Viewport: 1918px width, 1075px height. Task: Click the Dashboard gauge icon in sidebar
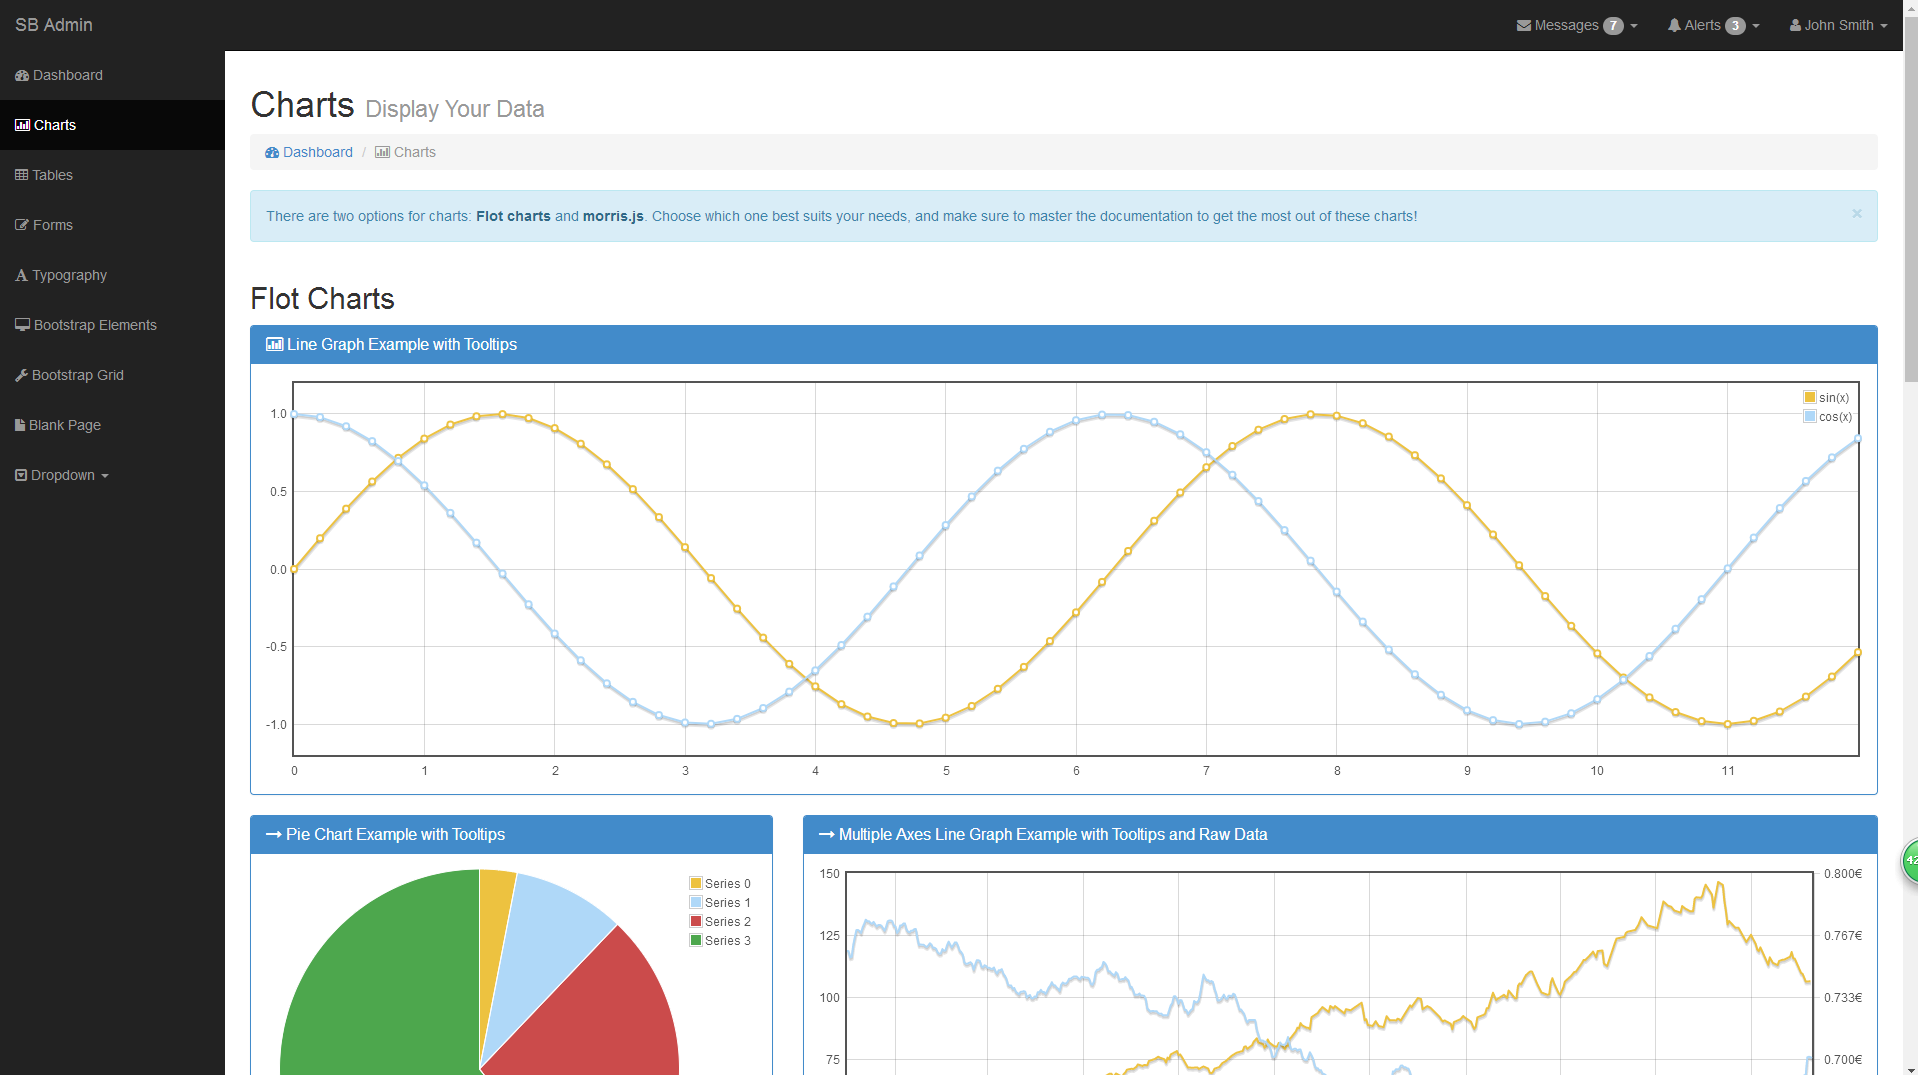coord(22,75)
